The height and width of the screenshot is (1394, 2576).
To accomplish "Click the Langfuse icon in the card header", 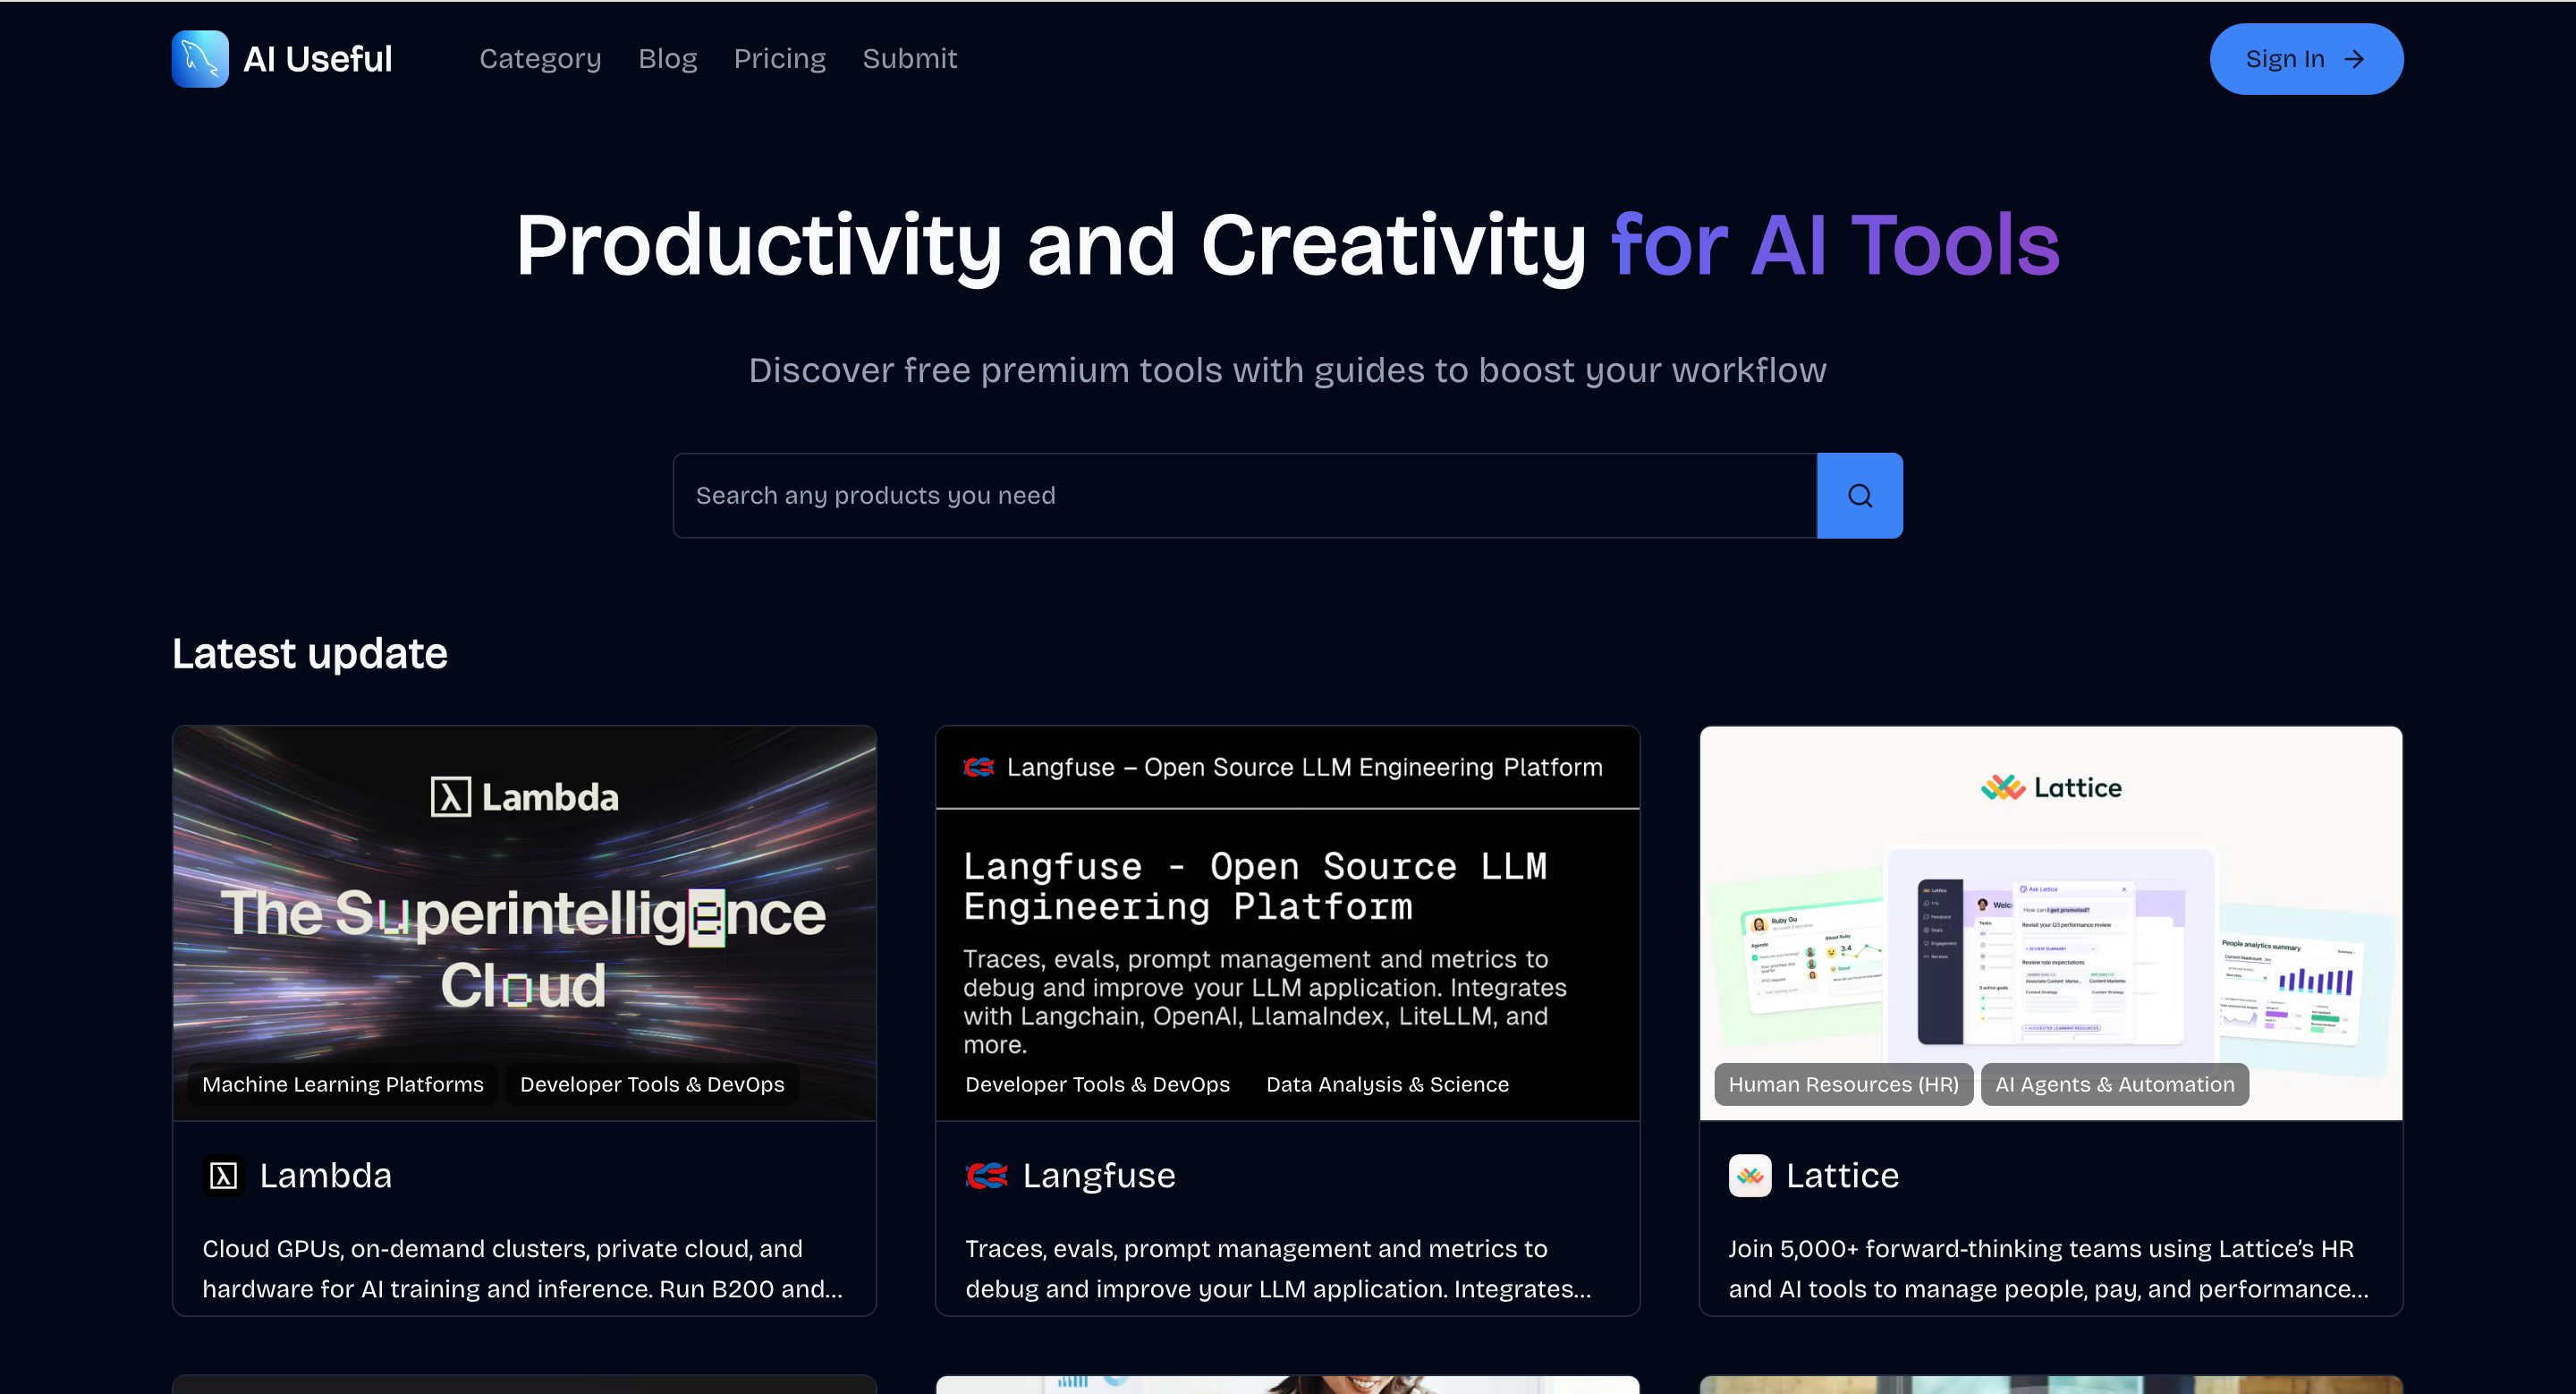I will (978, 767).
